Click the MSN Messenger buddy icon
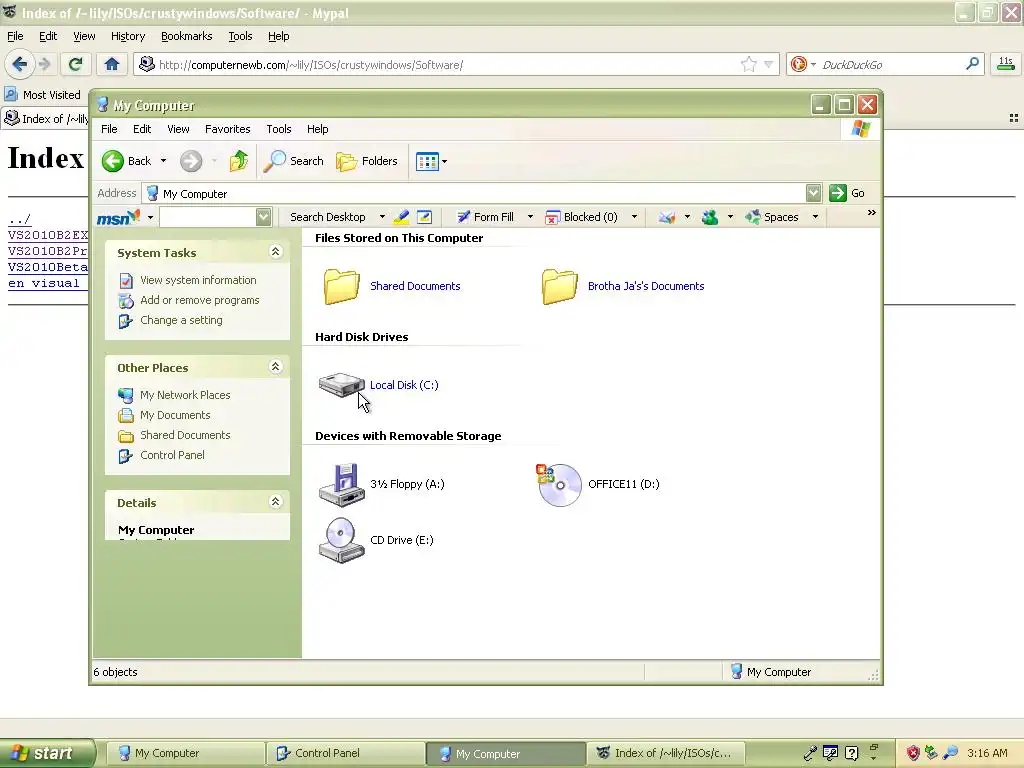The height and width of the screenshot is (768, 1024). (710, 217)
